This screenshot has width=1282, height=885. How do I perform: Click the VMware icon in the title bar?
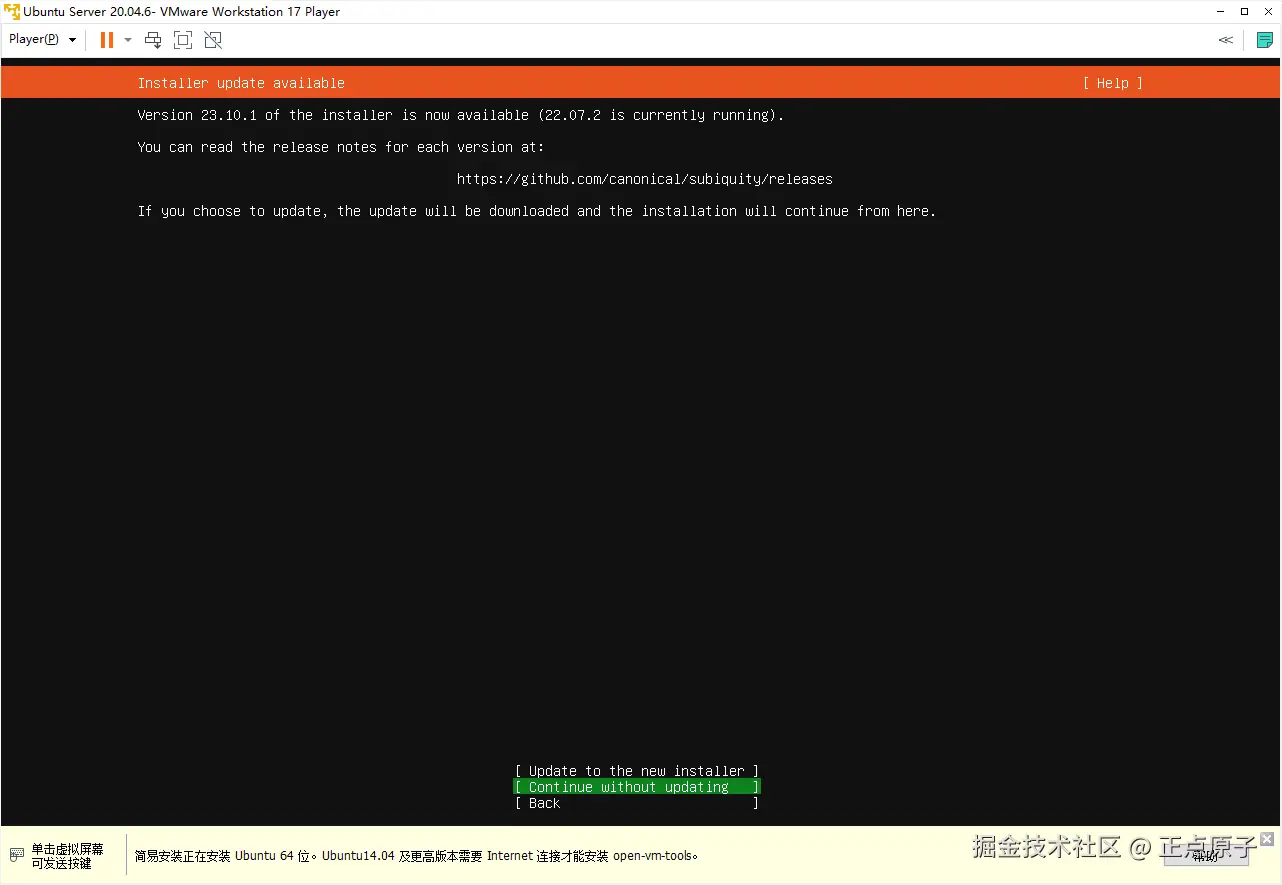click(12, 12)
